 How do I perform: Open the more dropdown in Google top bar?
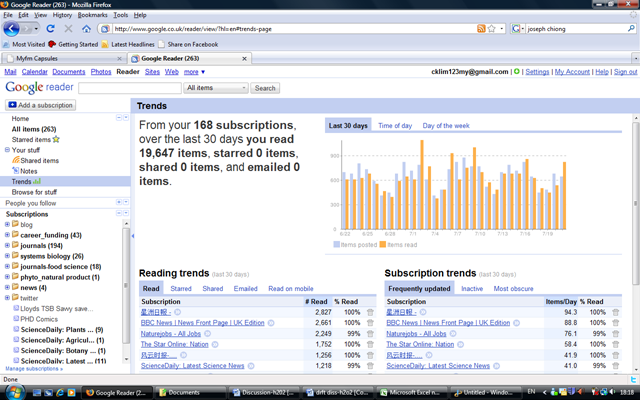point(194,72)
